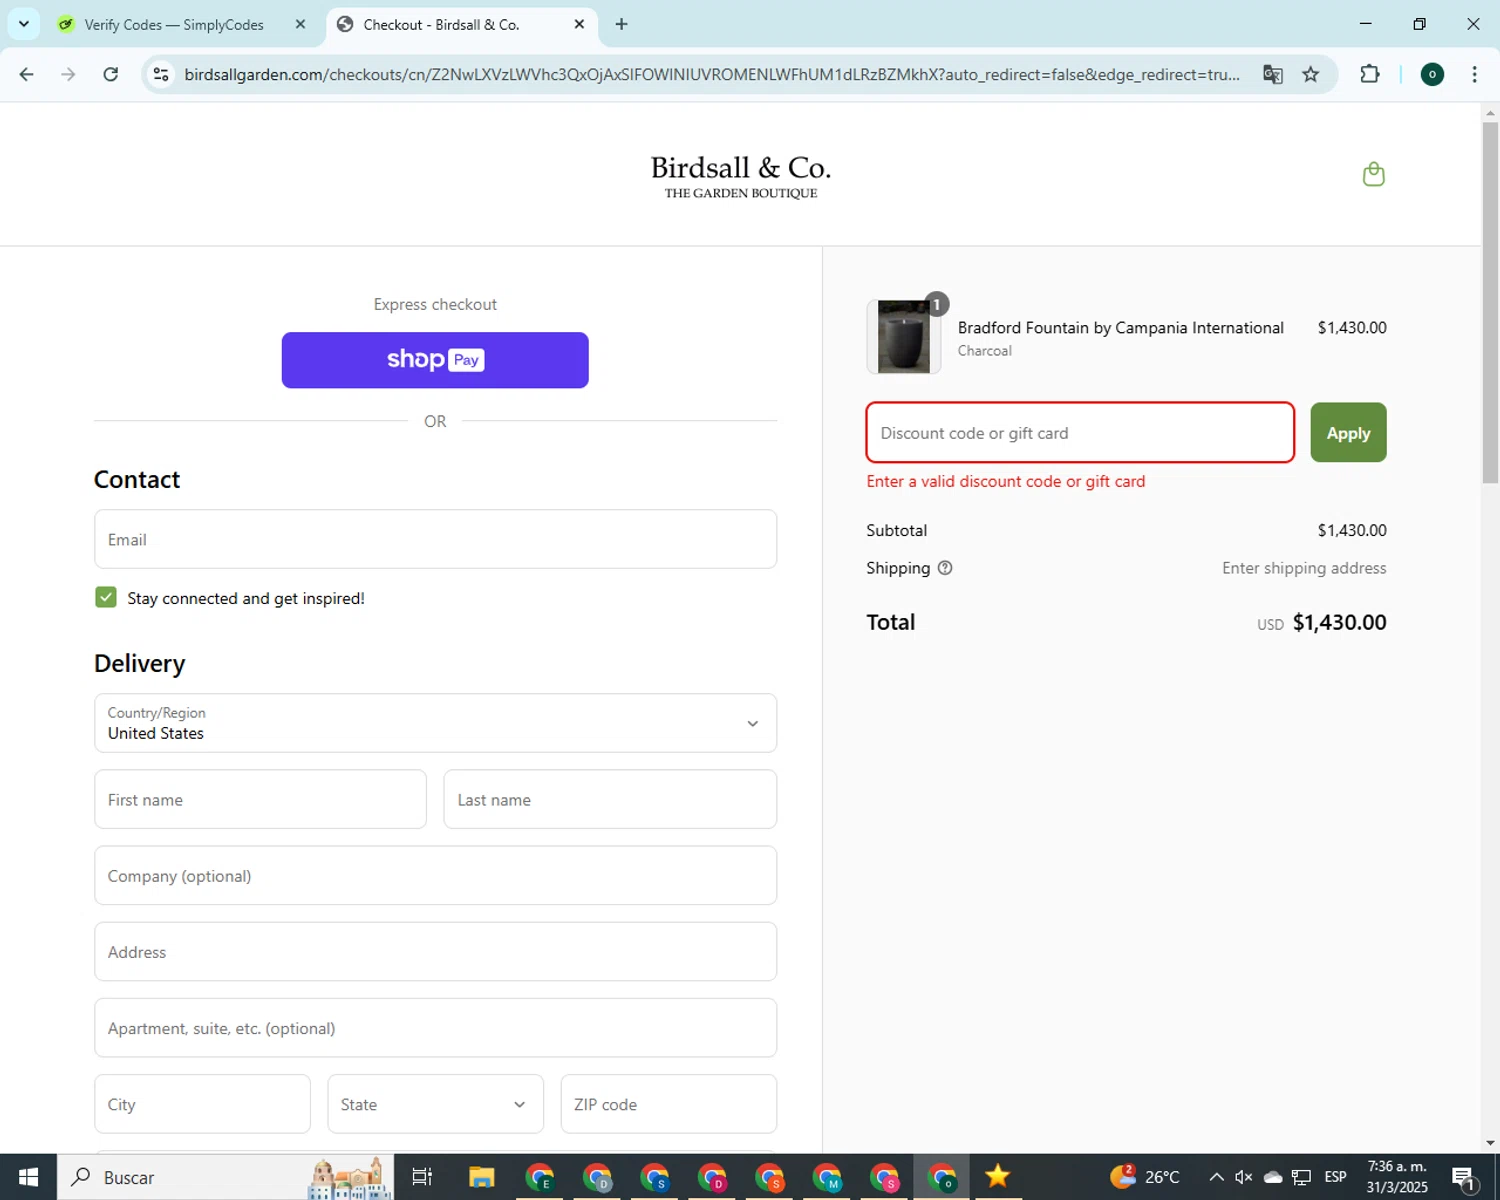
Task: Click the Buscar taskbar search box
Action: tap(225, 1177)
